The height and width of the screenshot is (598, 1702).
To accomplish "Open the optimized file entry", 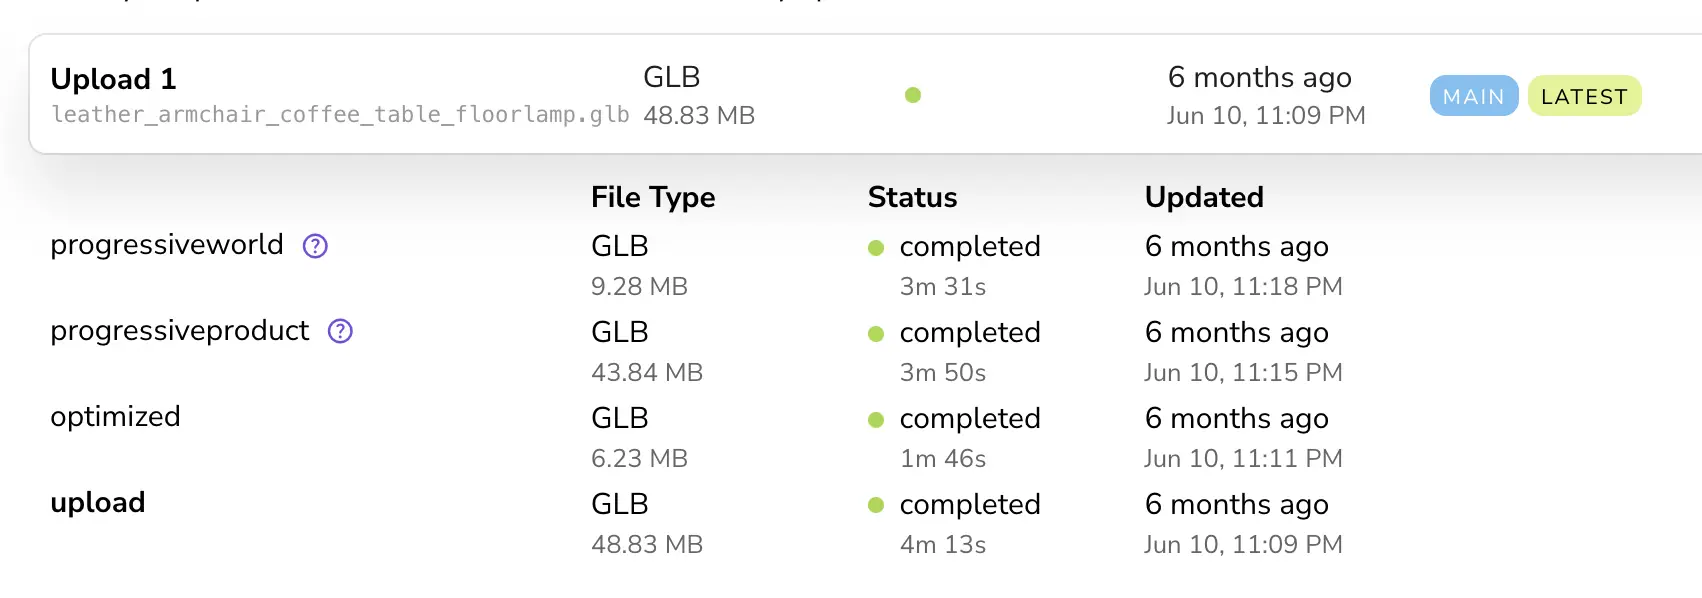I will pos(115,417).
